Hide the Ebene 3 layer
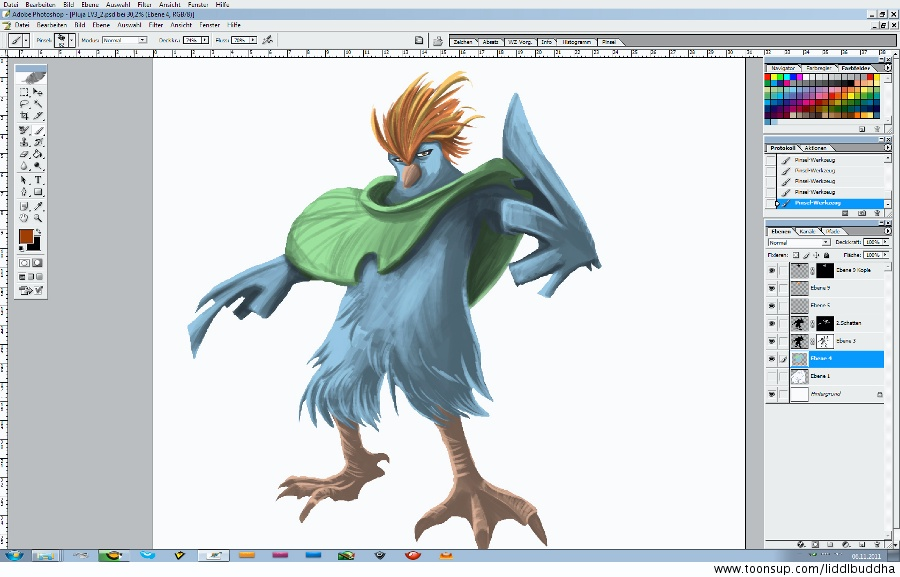The width and height of the screenshot is (900, 577). (771, 342)
